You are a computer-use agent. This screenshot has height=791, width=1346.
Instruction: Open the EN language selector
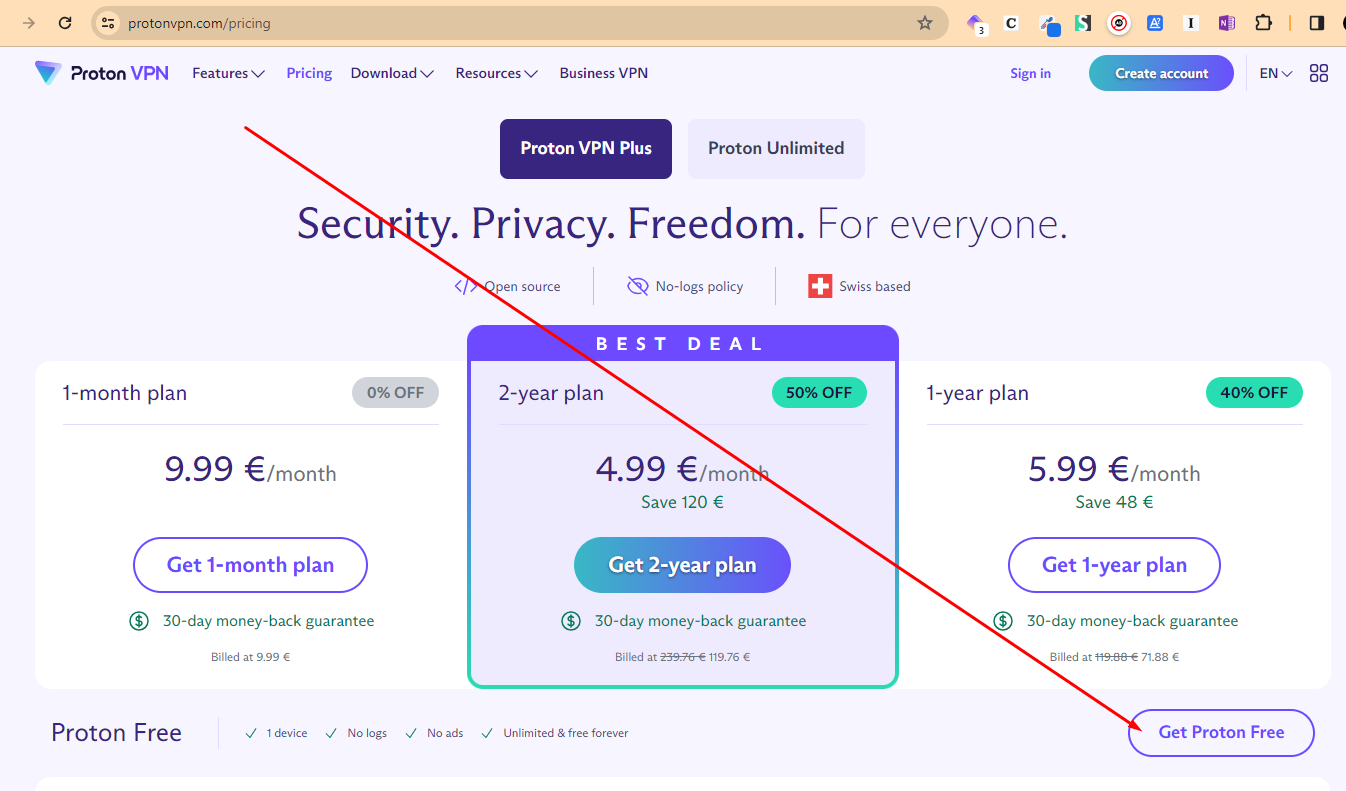tap(1276, 73)
